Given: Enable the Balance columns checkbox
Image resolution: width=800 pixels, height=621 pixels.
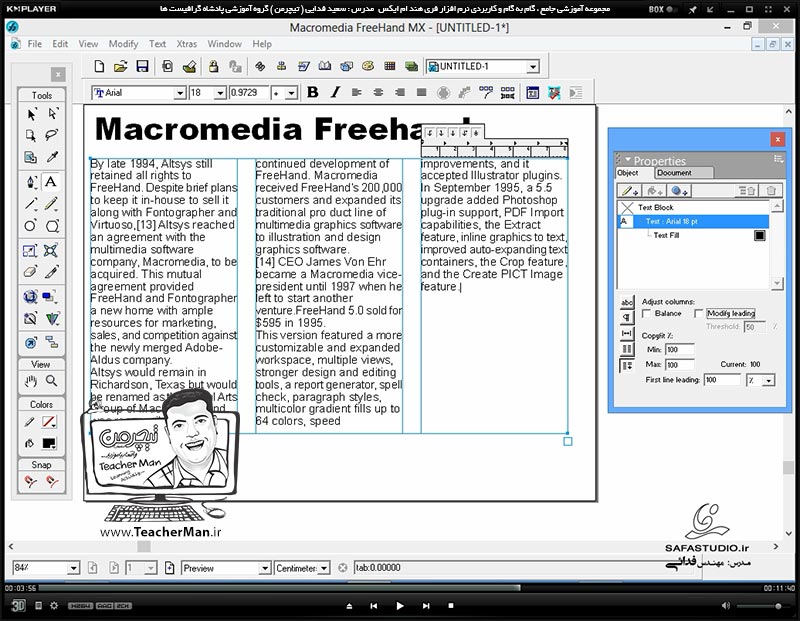Looking at the screenshot, I should coord(646,313).
